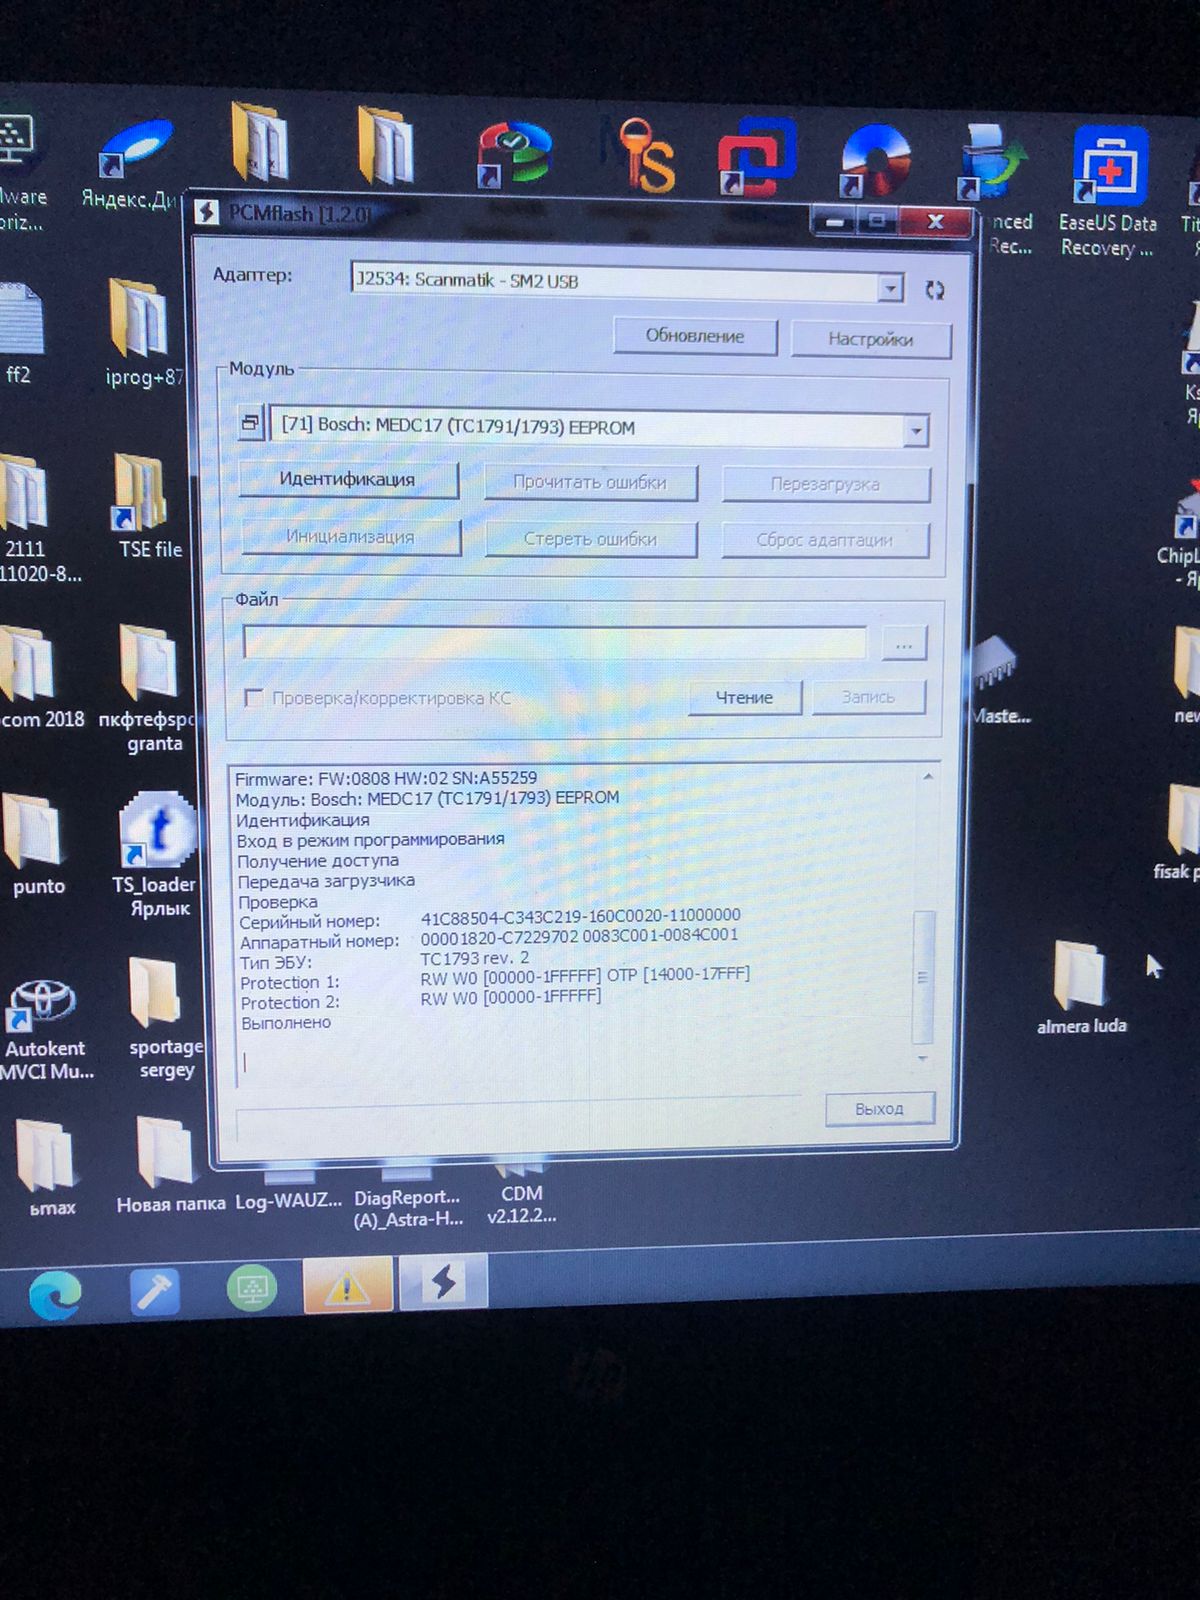Click into the file path field
This screenshot has height=1600, width=1200.
coord(554,643)
